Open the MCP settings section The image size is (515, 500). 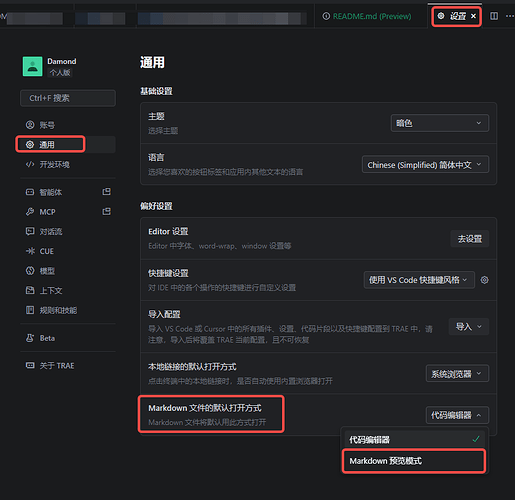68,212
